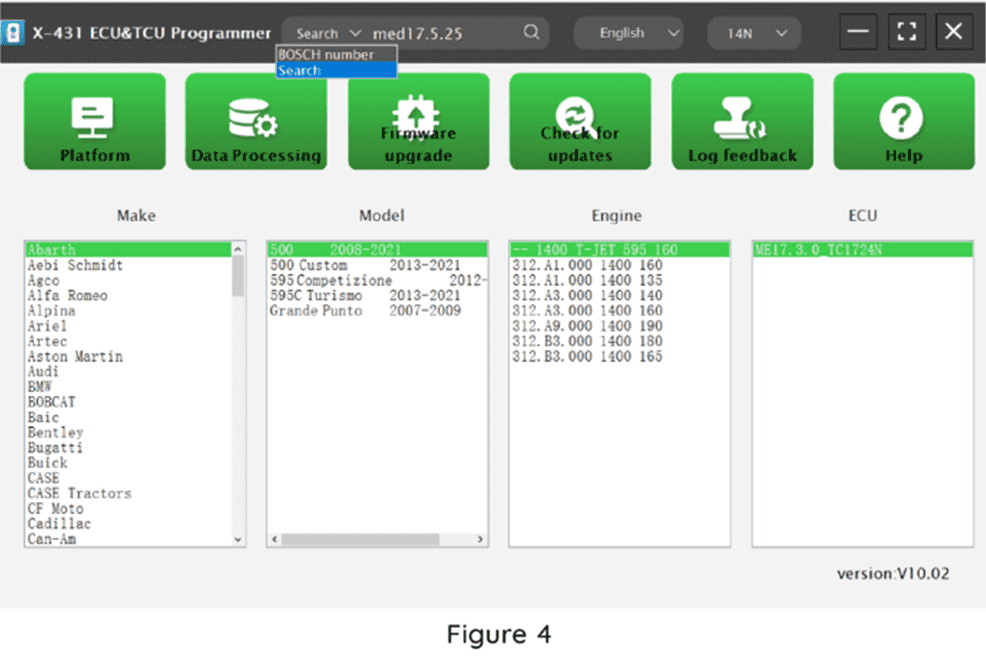Click Check for updates
Viewport: 986px width, 659px height.
click(x=580, y=121)
